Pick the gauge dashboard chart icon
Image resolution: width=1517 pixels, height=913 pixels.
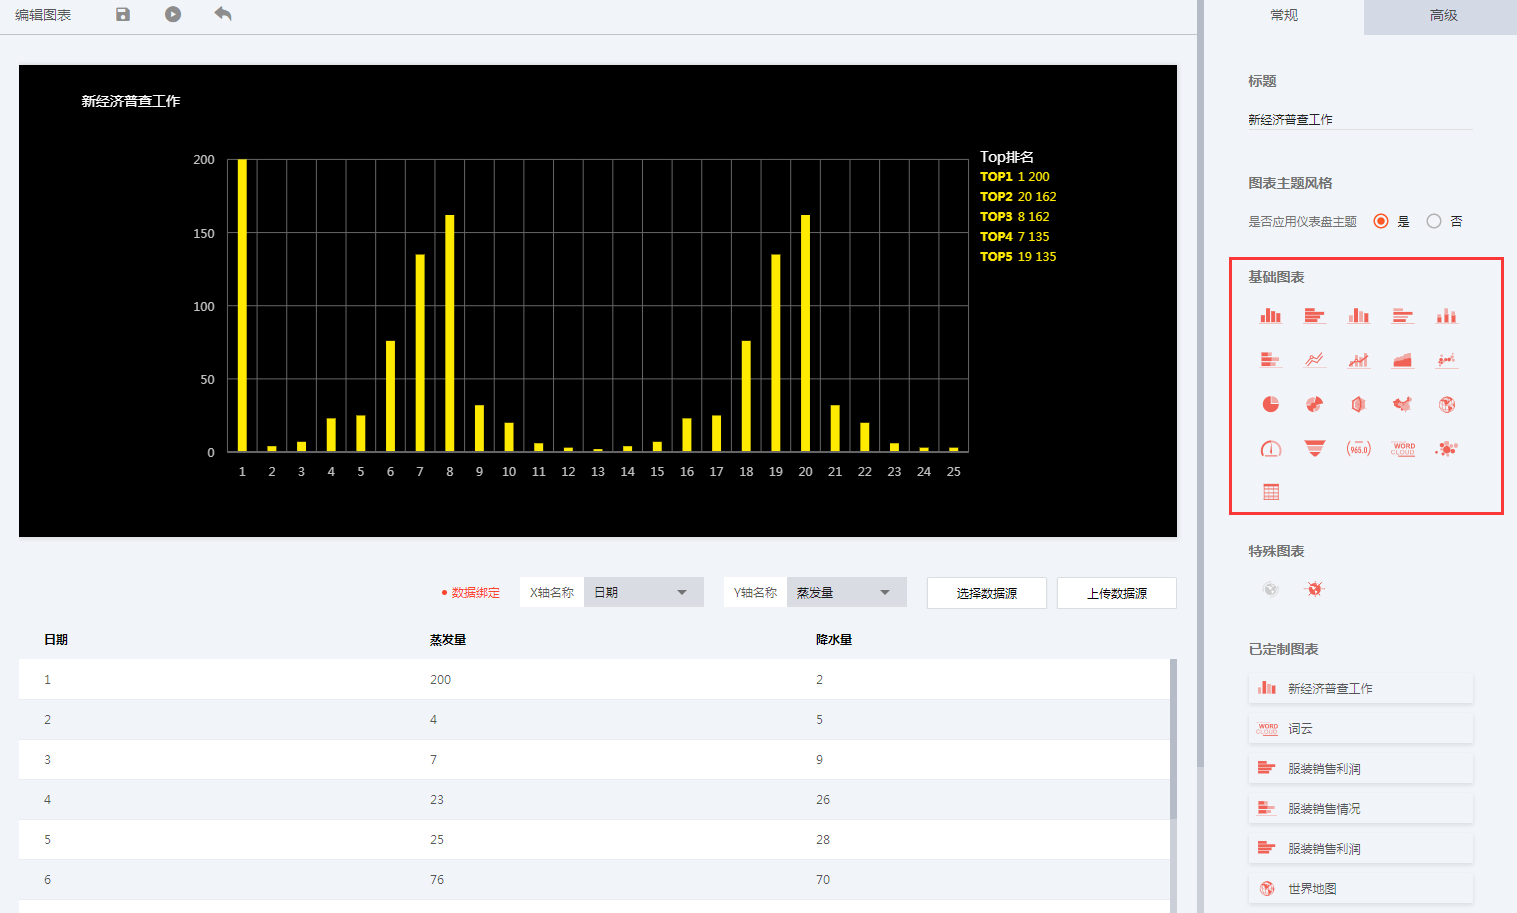pos(1270,449)
